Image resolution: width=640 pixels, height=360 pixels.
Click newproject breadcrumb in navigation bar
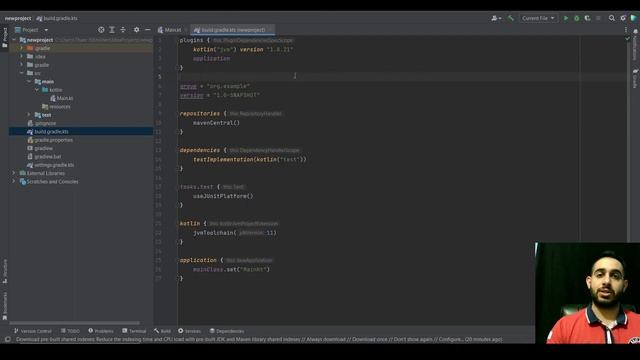tap(18, 18)
